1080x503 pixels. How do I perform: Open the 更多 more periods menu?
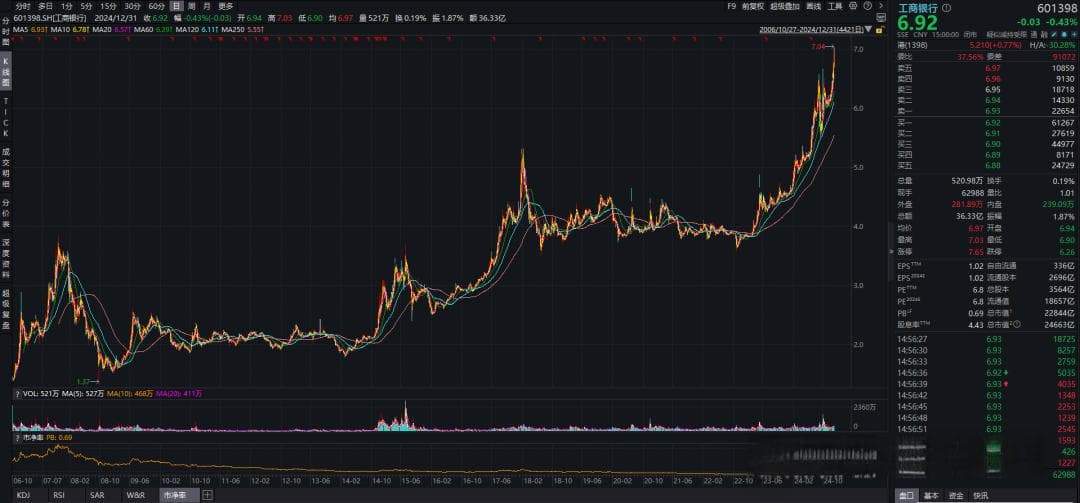pos(226,6)
